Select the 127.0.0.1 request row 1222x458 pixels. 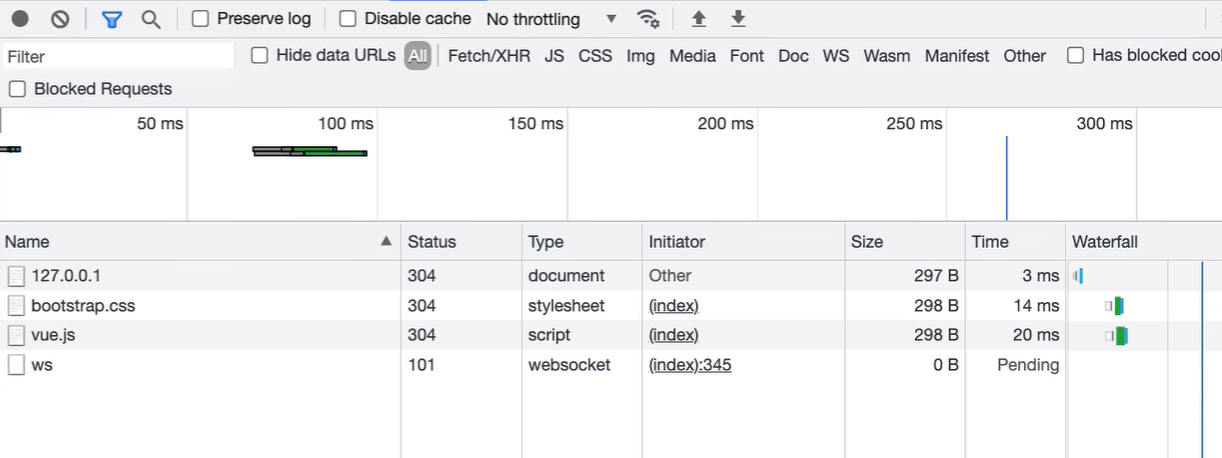point(611,276)
